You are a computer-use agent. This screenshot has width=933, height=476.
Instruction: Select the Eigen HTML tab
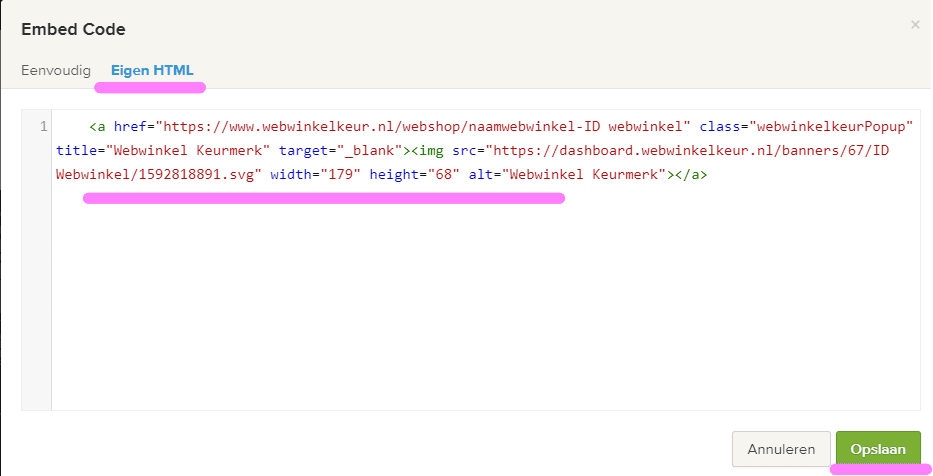click(x=152, y=71)
